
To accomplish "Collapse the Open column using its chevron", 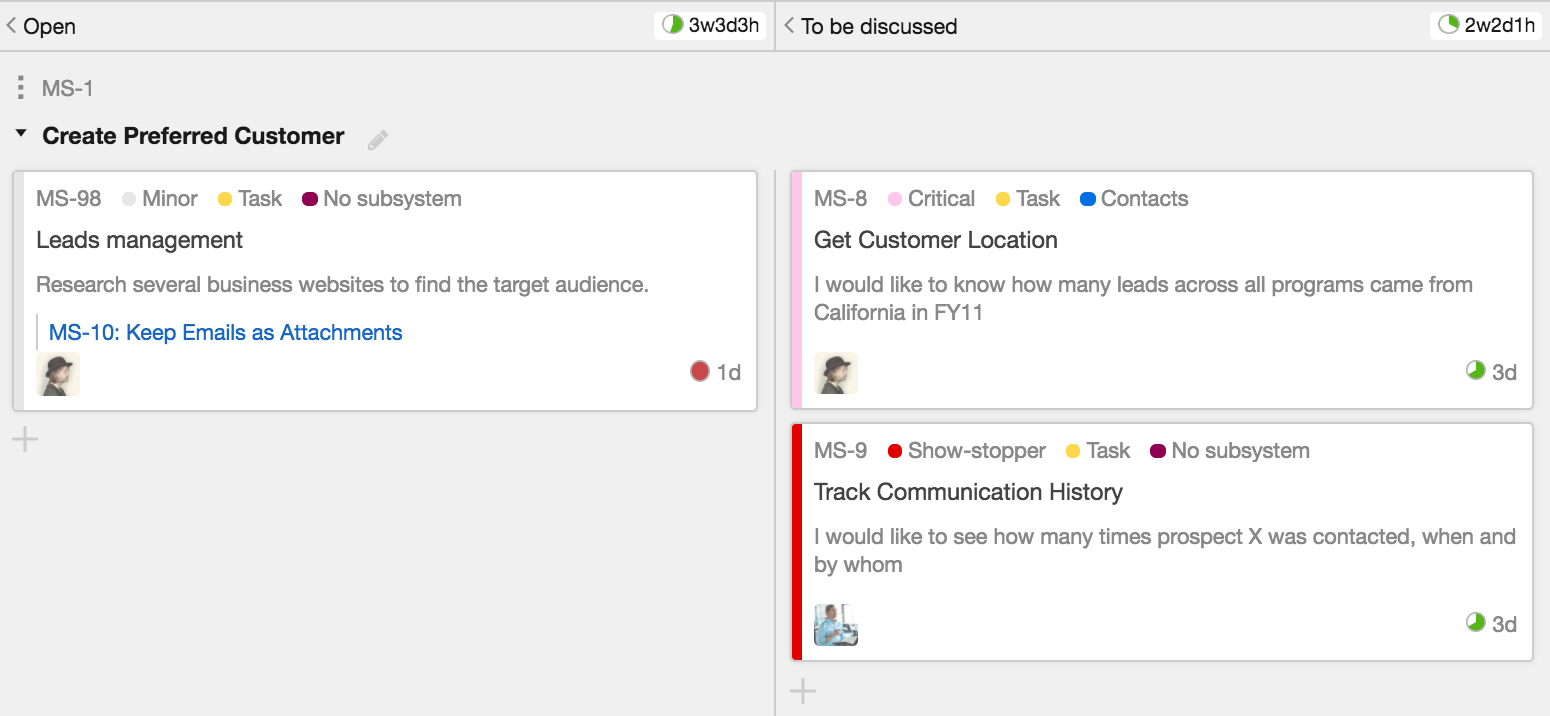I will tap(11, 26).
